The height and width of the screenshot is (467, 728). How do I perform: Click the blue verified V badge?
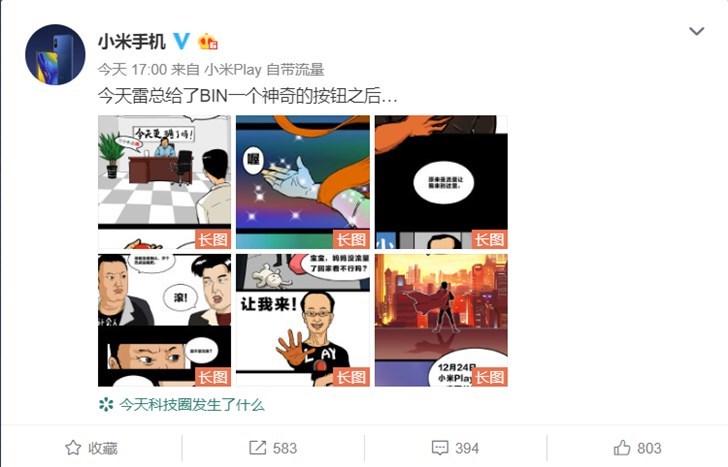[x=182, y=41]
